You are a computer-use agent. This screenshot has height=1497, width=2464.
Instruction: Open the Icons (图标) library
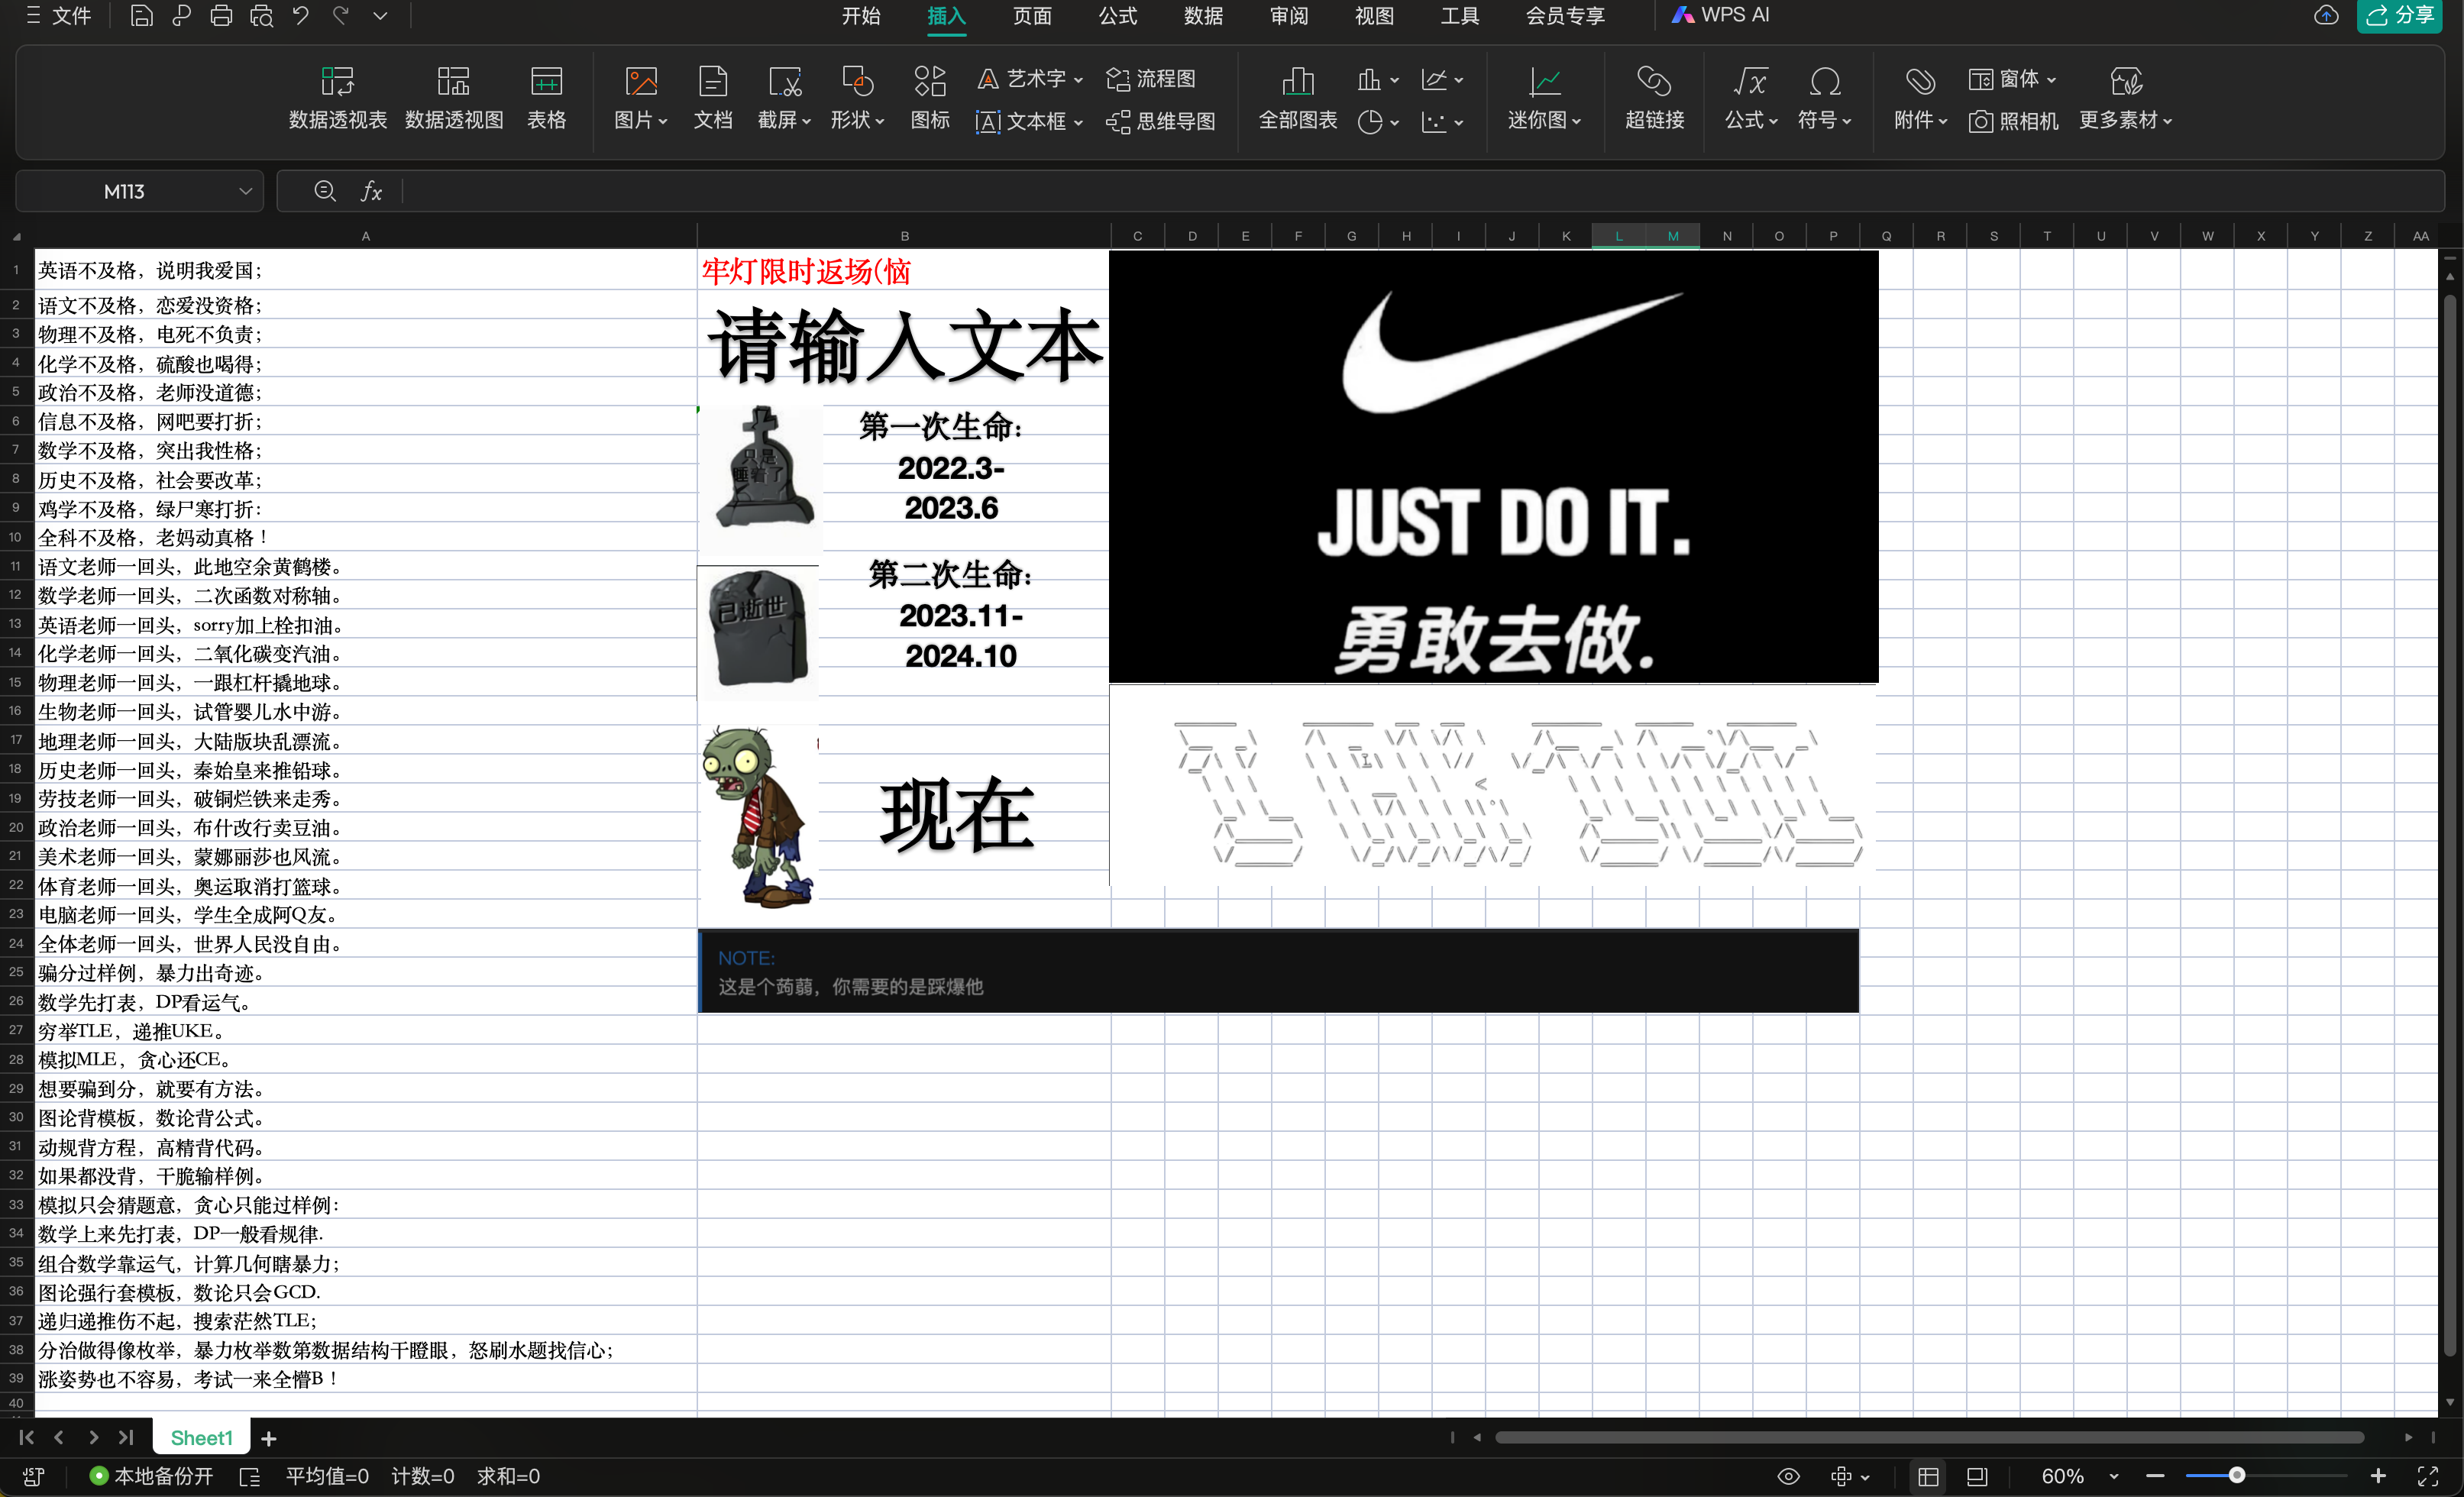(930, 98)
